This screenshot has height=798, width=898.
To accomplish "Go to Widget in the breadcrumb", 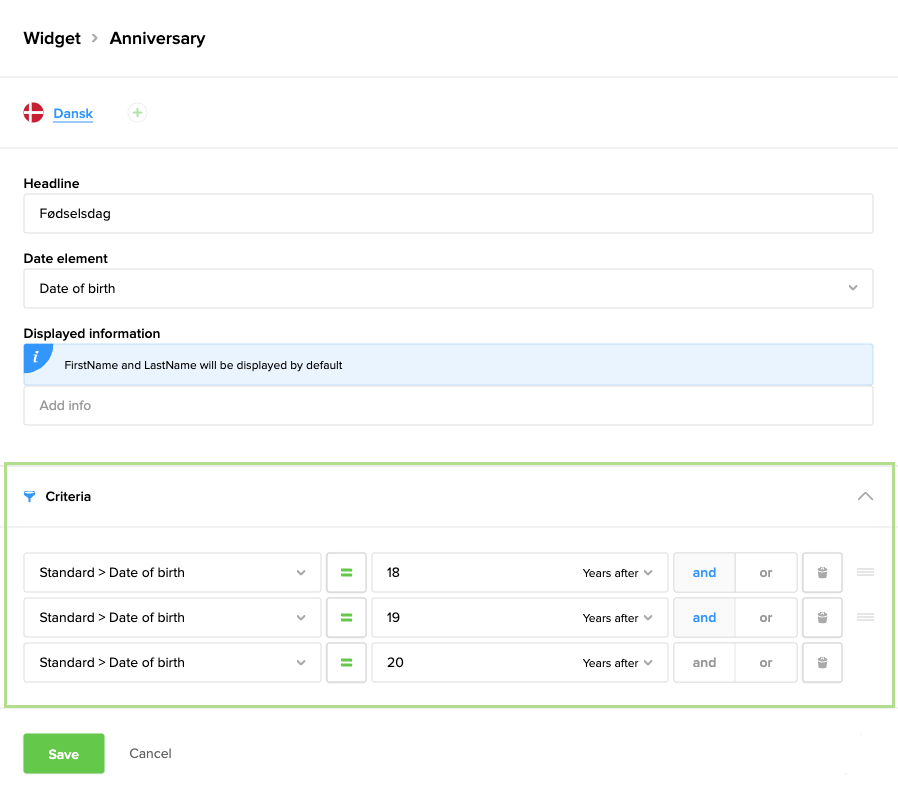I will coord(52,38).
